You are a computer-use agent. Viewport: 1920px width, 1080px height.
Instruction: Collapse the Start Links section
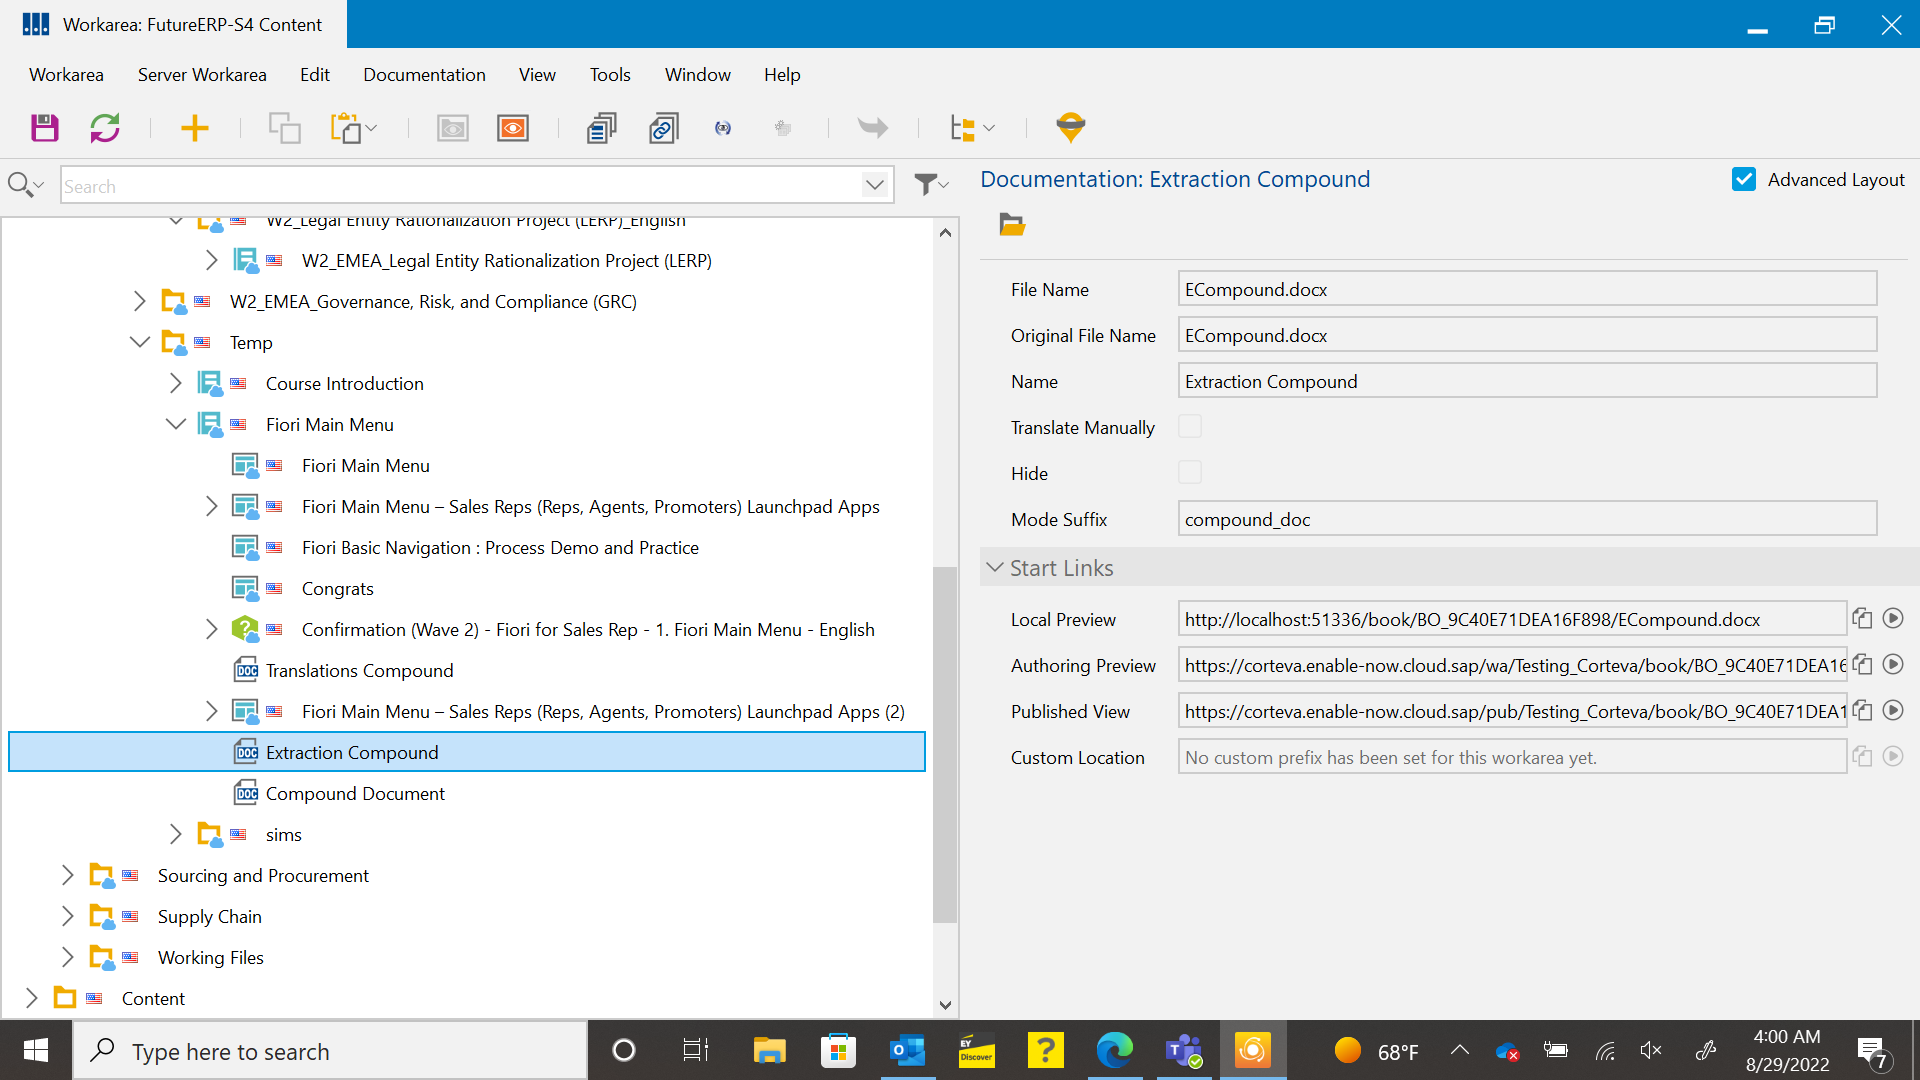pyautogui.click(x=995, y=568)
